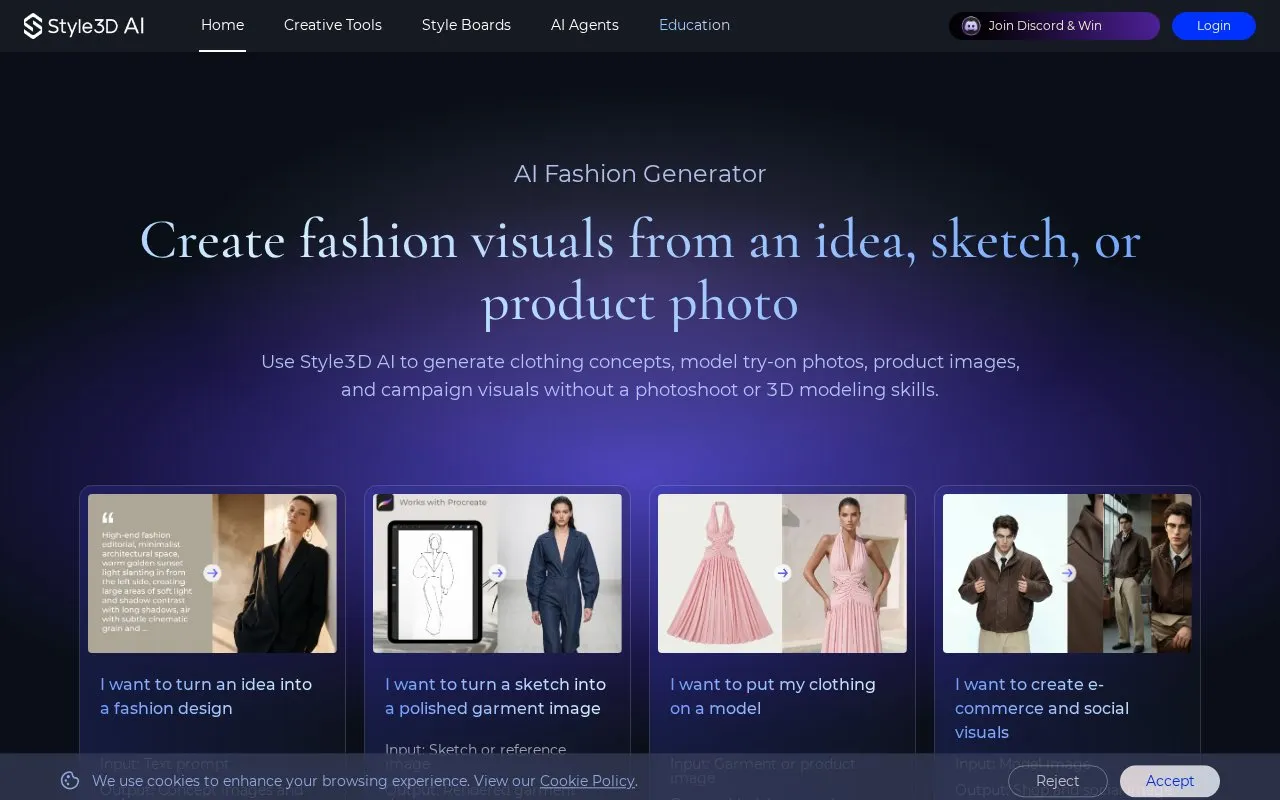Click the 'AI Fashion Generator' subtitle text

tap(640, 173)
